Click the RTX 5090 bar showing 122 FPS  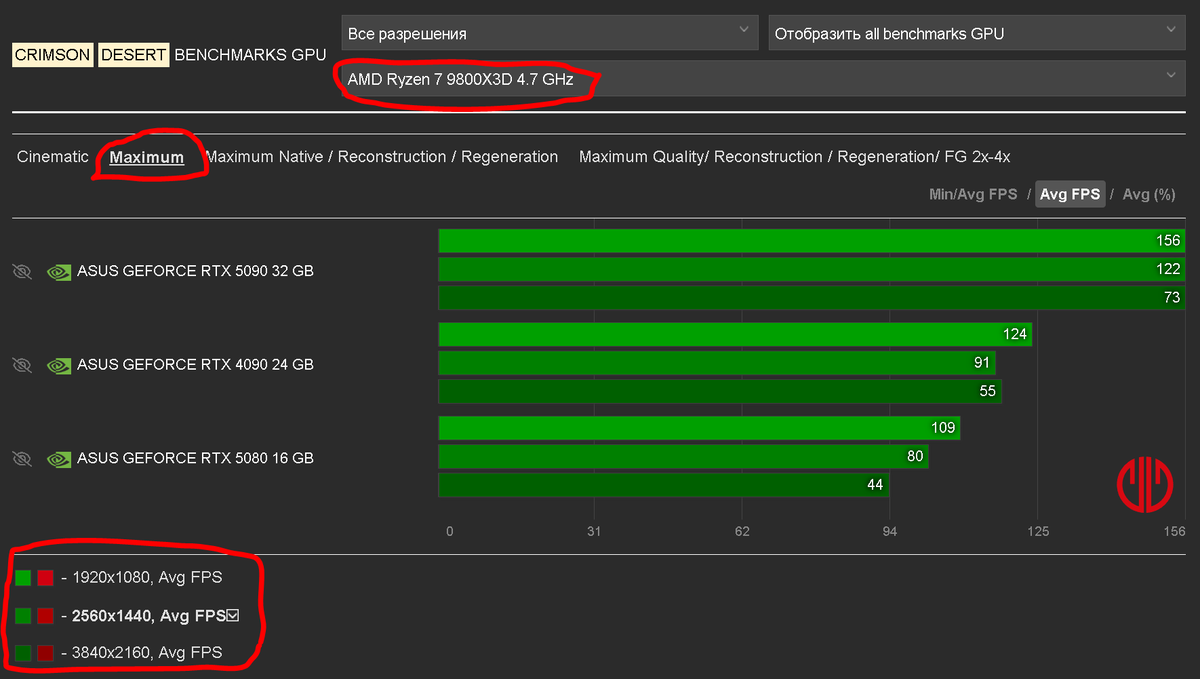coord(812,269)
